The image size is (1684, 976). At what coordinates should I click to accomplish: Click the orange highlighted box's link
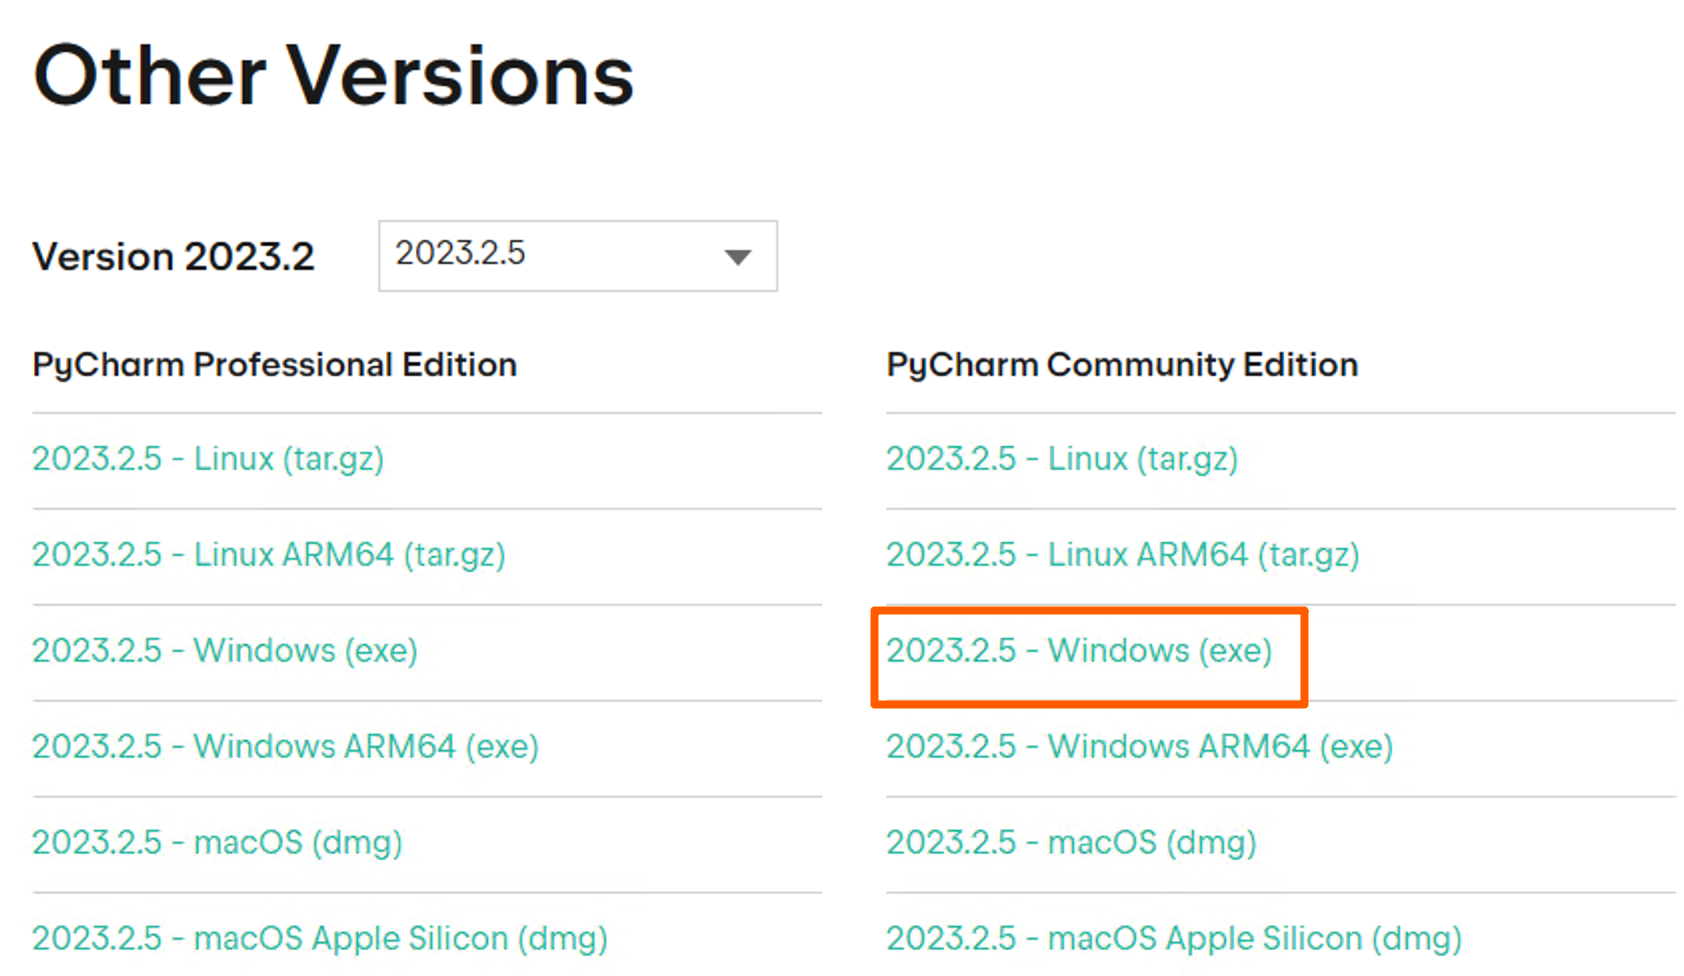click(x=1079, y=651)
